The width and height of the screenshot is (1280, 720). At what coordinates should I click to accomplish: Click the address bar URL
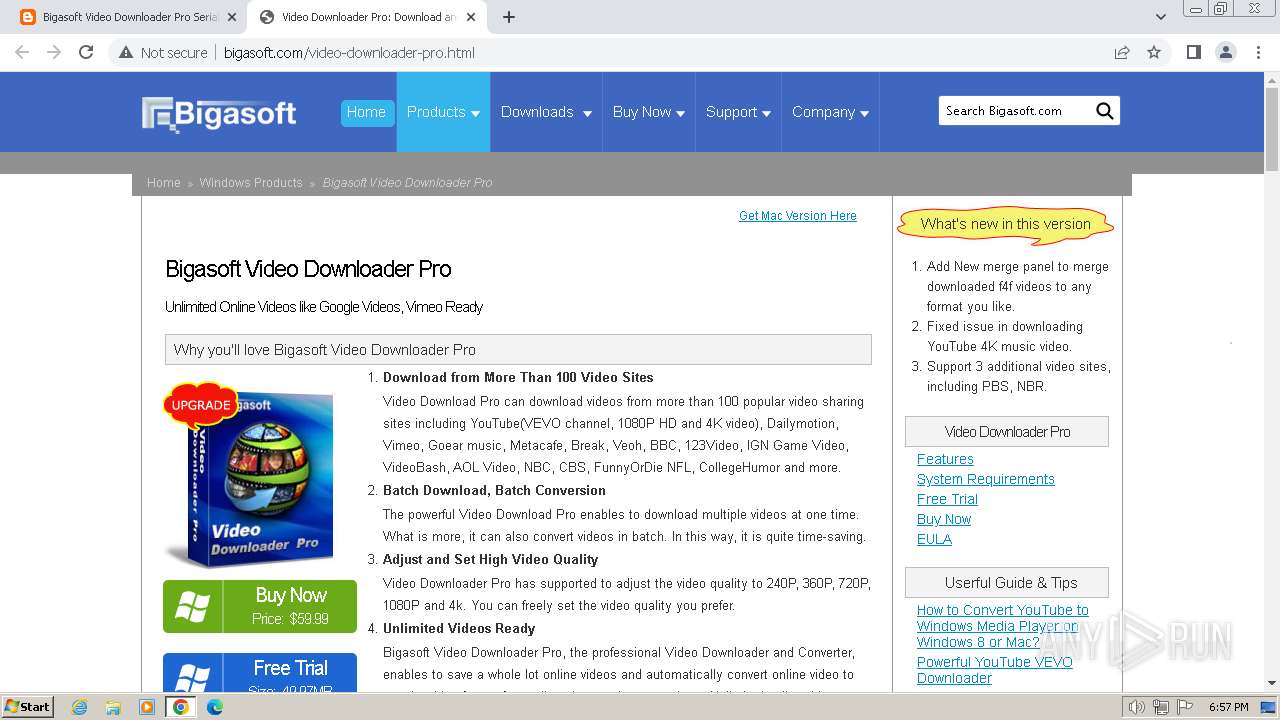(x=349, y=52)
